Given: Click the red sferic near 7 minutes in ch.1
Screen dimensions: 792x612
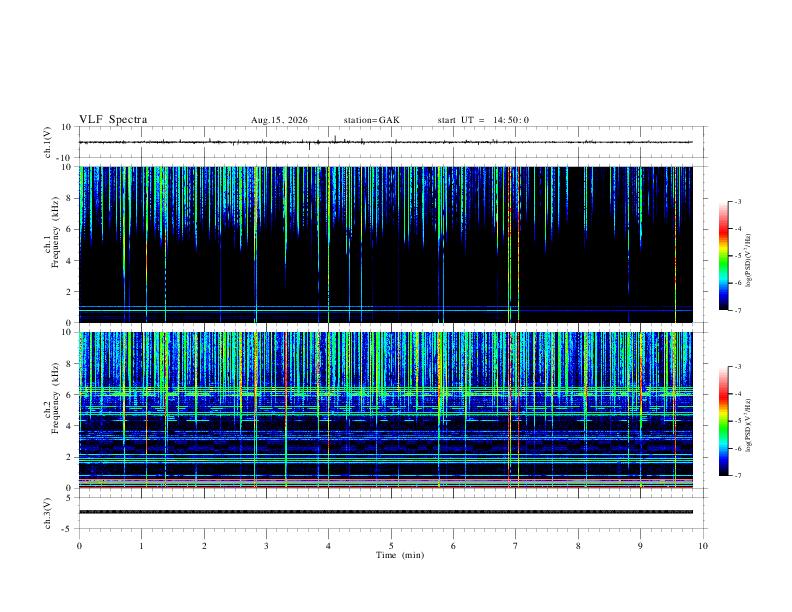Looking at the screenshot, I should [x=510, y=244].
